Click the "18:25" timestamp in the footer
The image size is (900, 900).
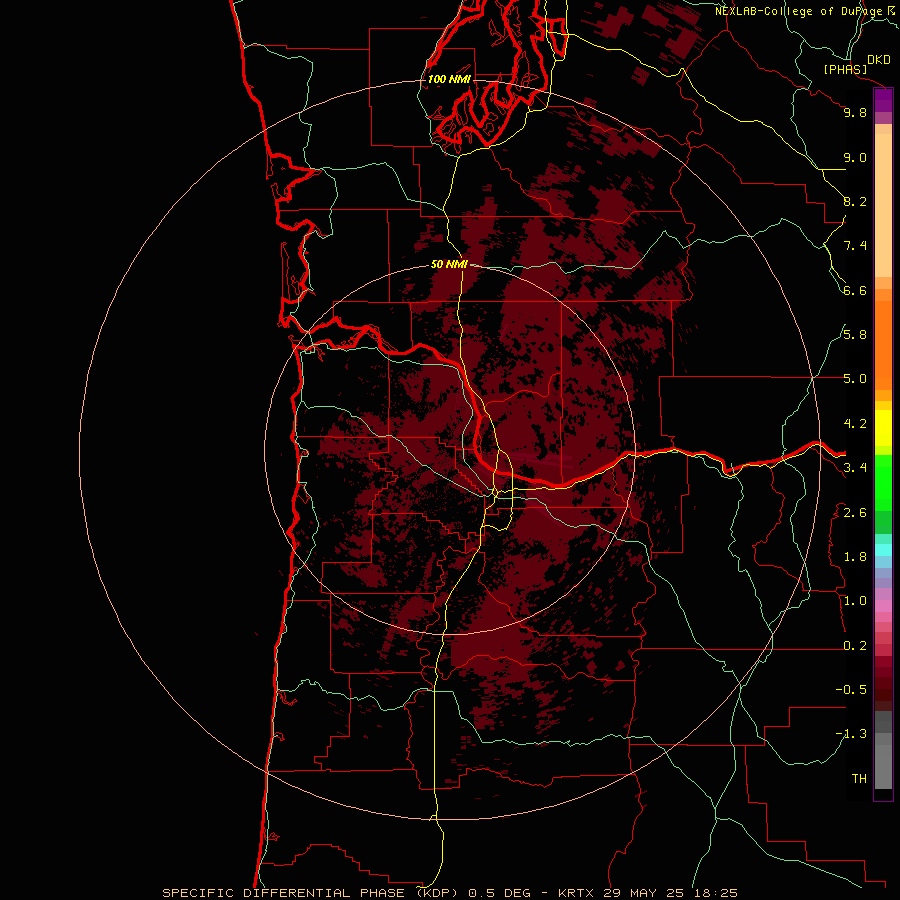point(714,893)
